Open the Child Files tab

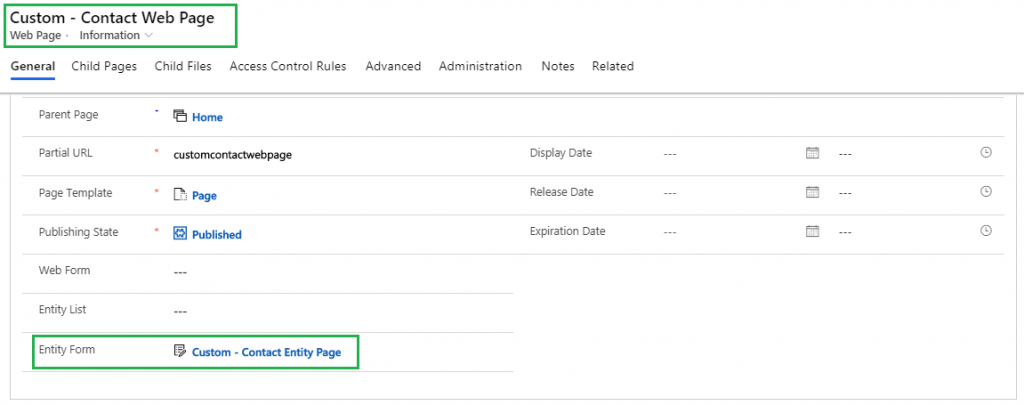click(183, 66)
